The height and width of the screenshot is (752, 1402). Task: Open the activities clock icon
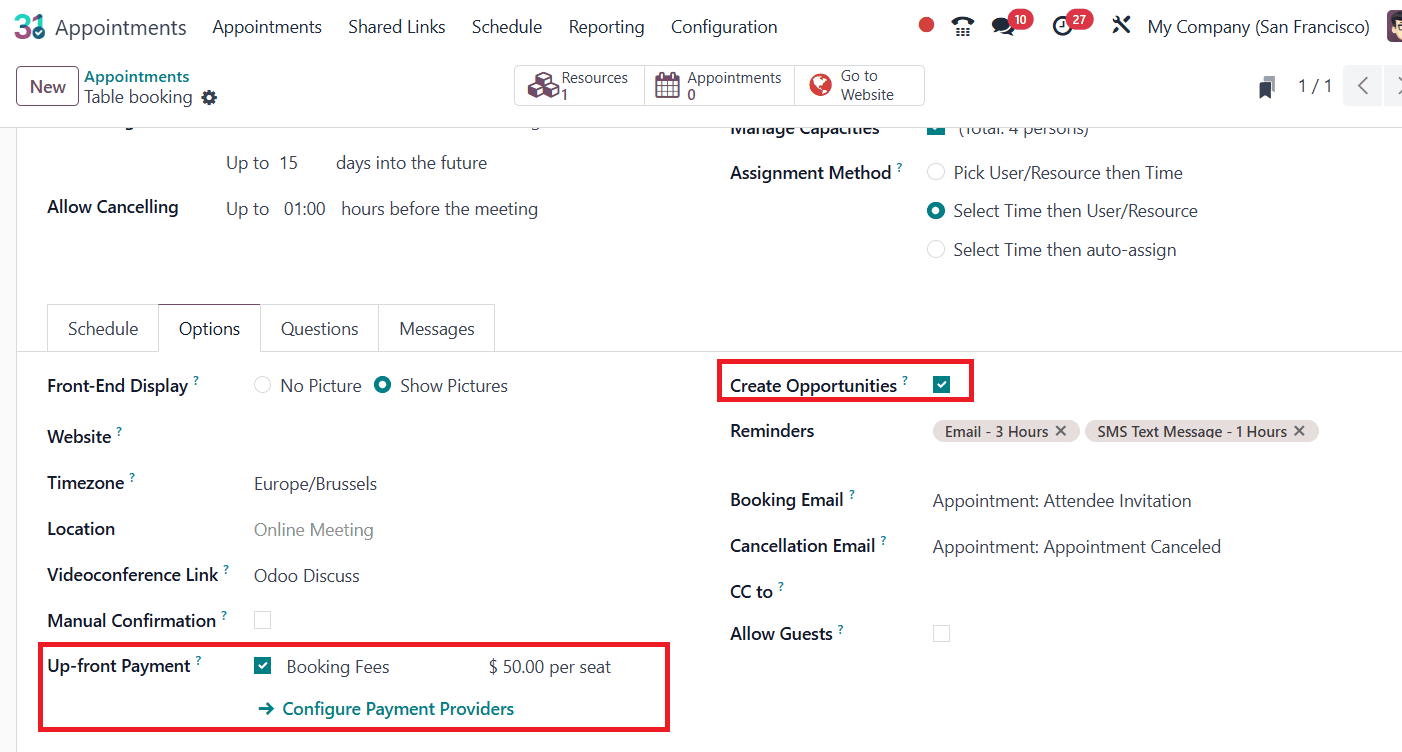[x=1062, y=27]
